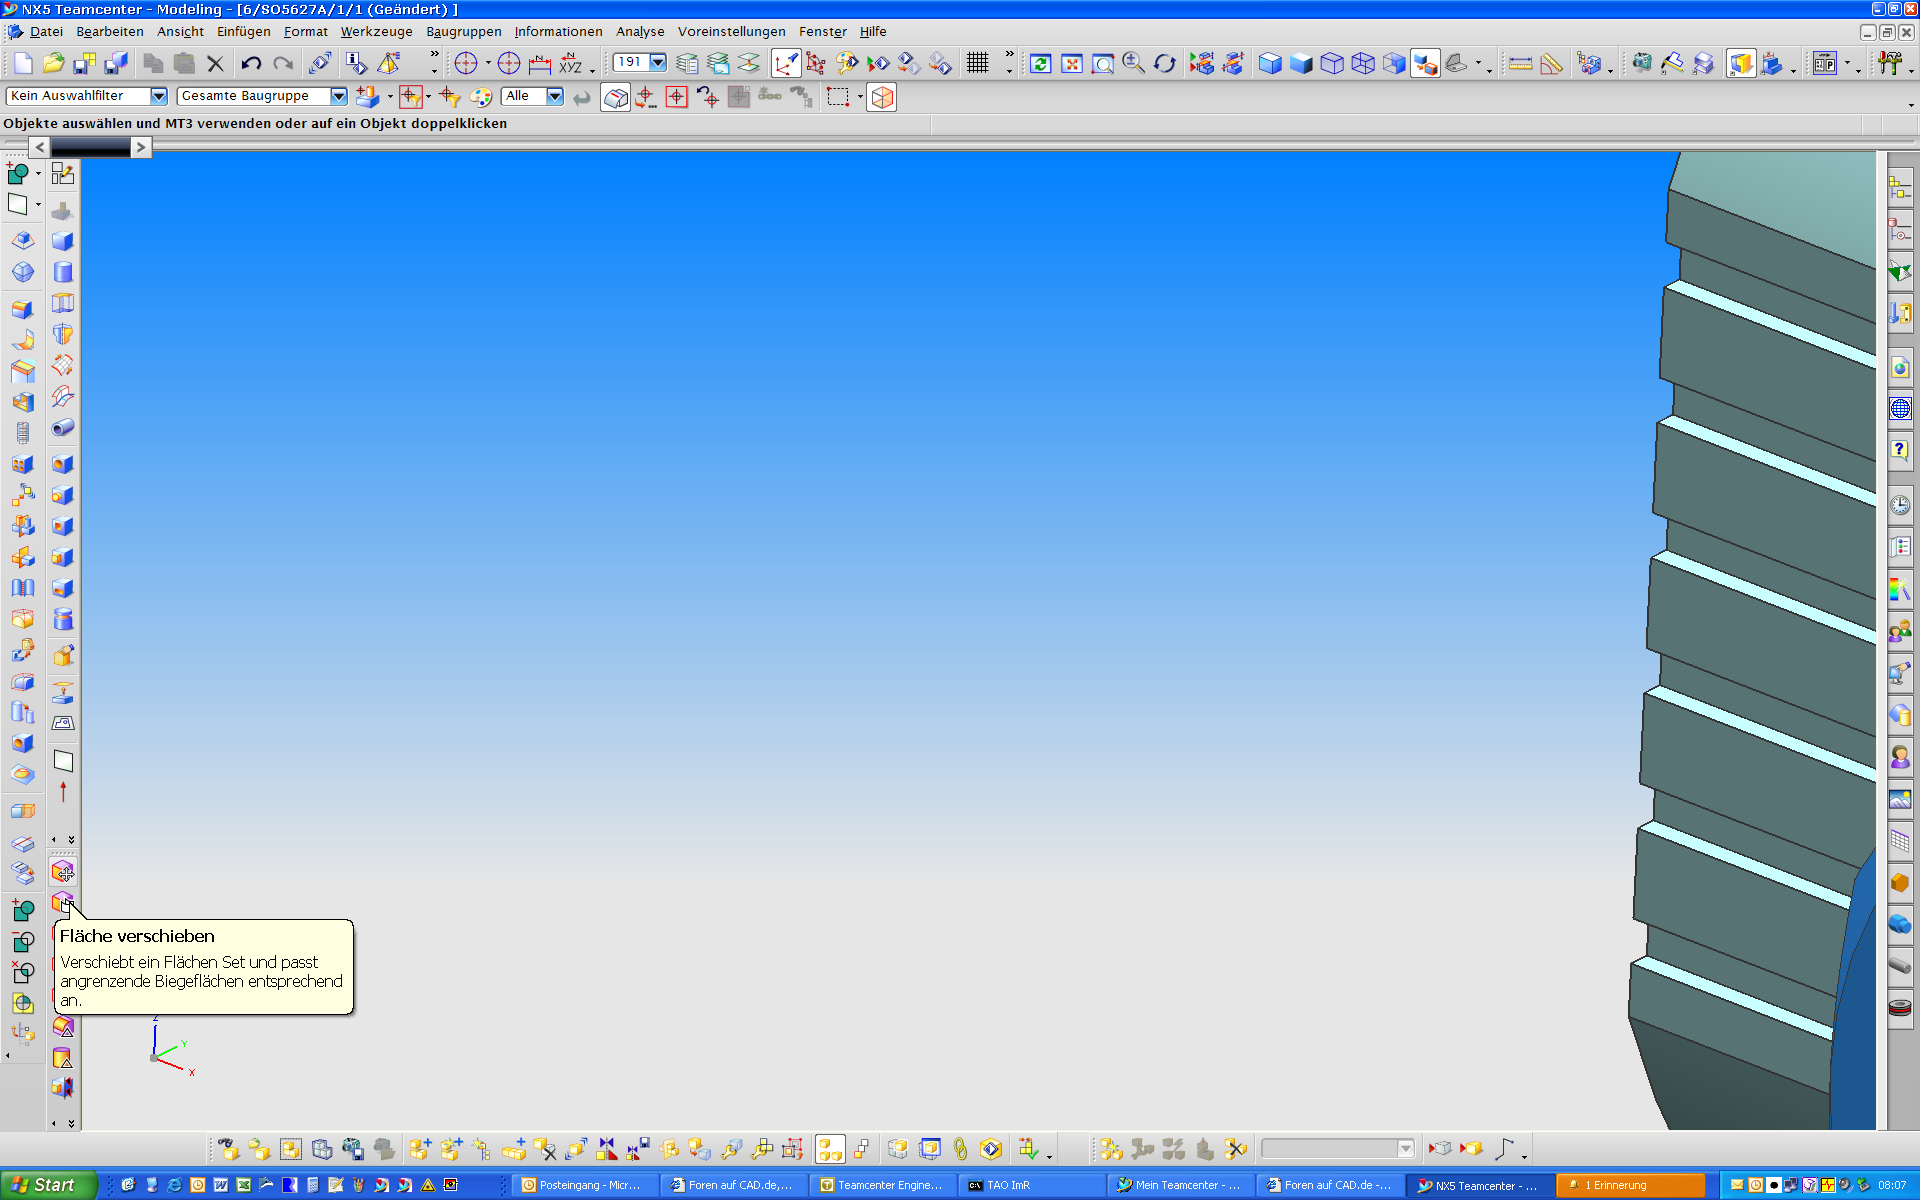The width and height of the screenshot is (1920, 1200).
Task: Click the XYZ WCS orientation icon
Action: coord(571,64)
